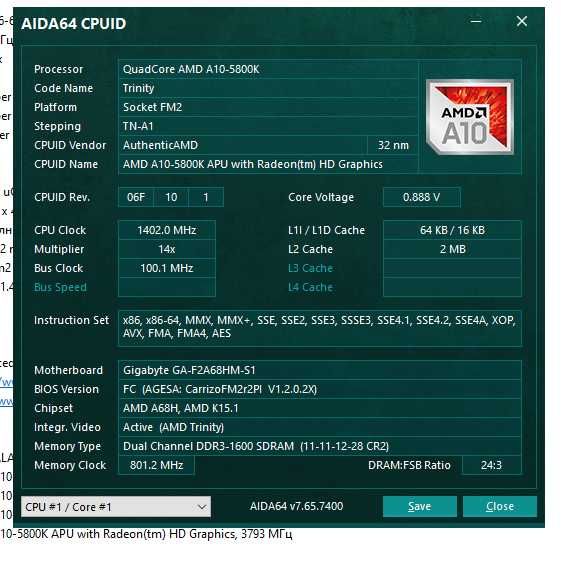Click the Core Voltage label
The height and width of the screenshot is (566, 561).
click(321, 197)
